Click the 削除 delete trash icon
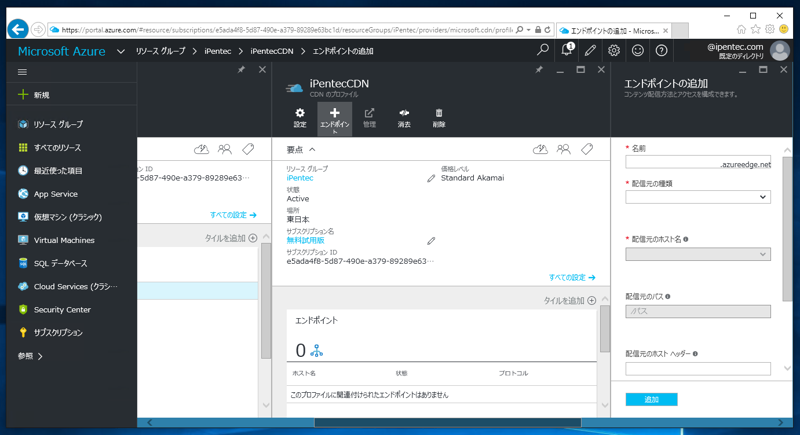Screen dimensions: 800x435 [x=439, y=118]
